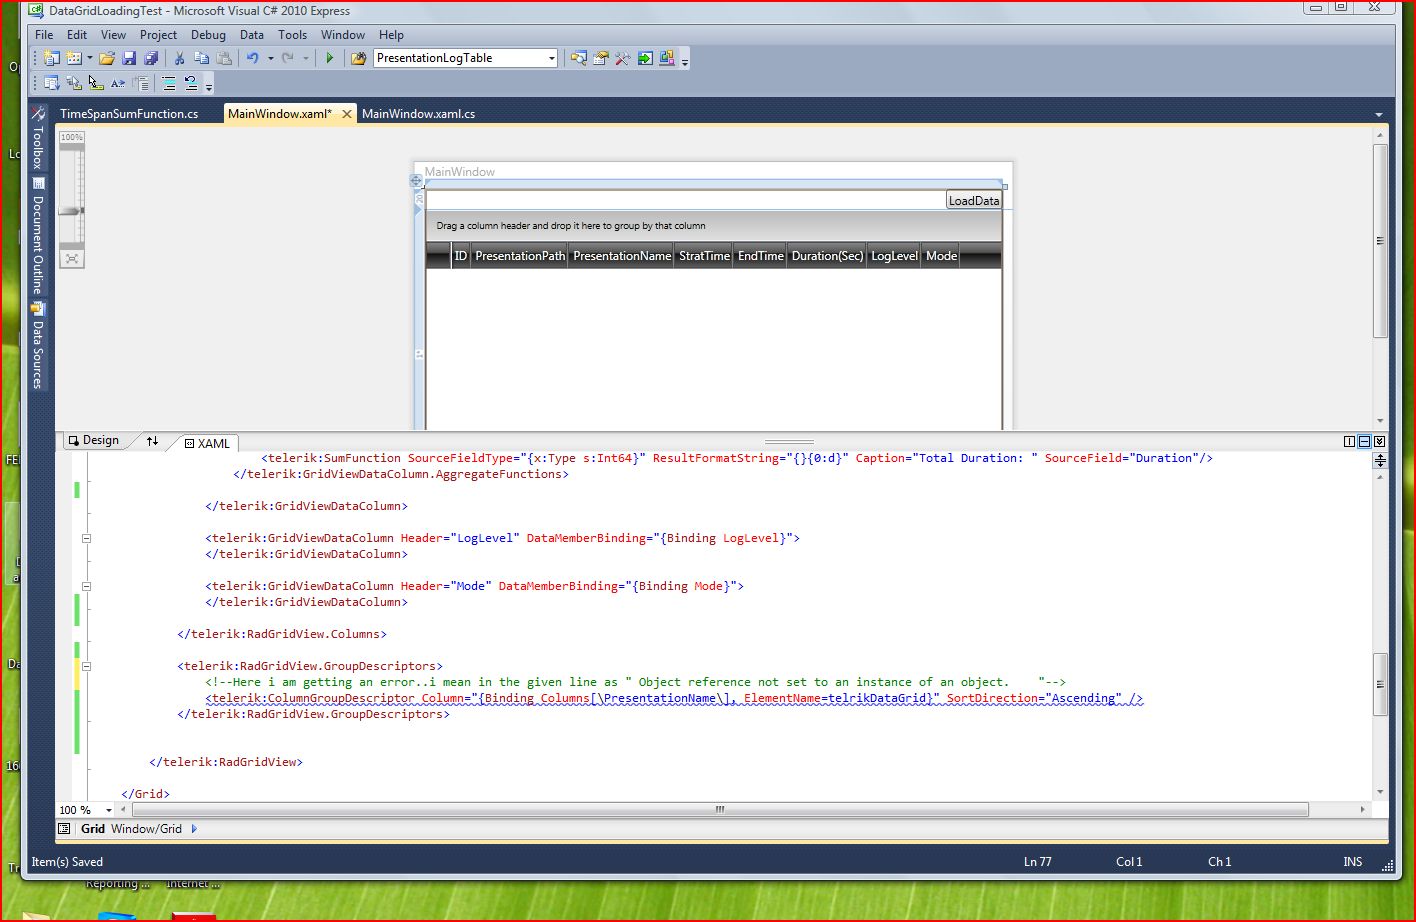This screenshot has height=922, width=1416.
Task: Click the Display Object Member List icon
Action: [x=52, y=84]
